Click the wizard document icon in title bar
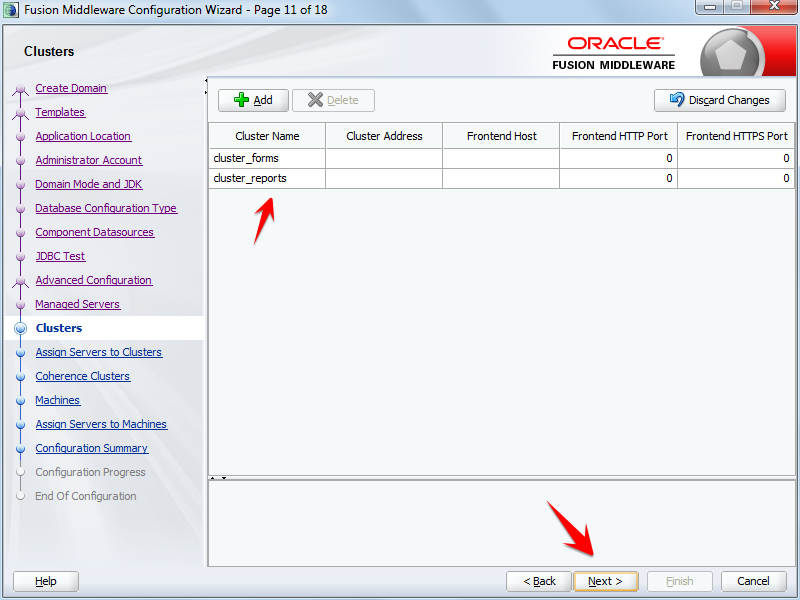 tap(11, 10)
